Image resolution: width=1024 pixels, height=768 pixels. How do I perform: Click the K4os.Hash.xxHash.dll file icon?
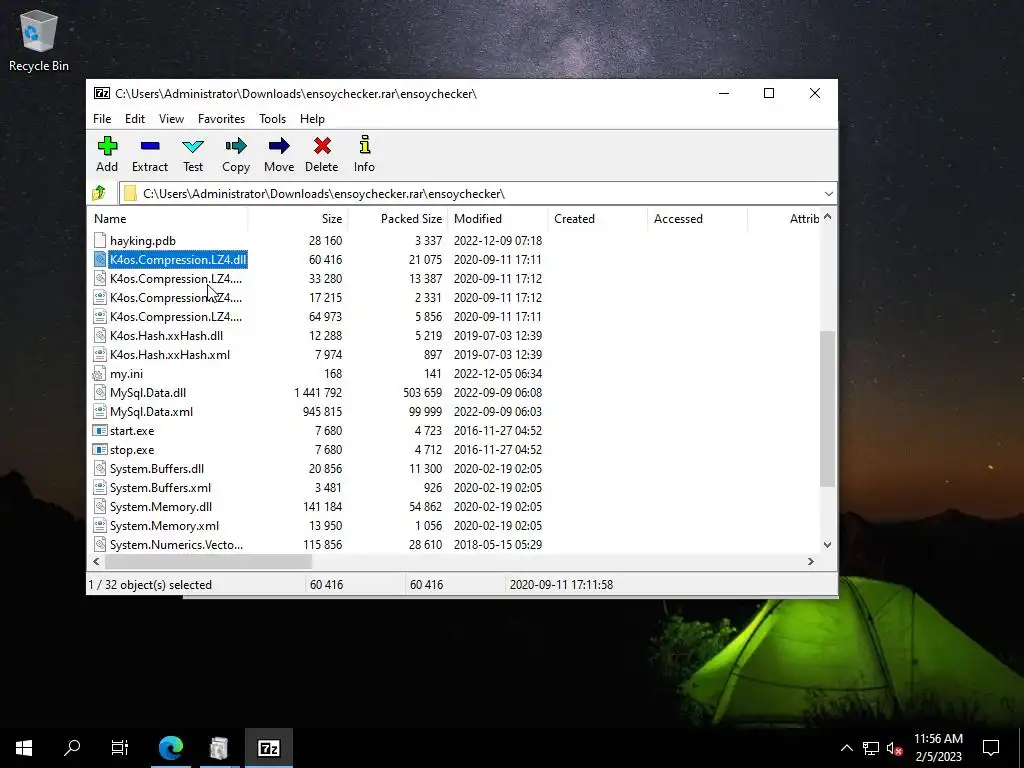coord(99,336)
